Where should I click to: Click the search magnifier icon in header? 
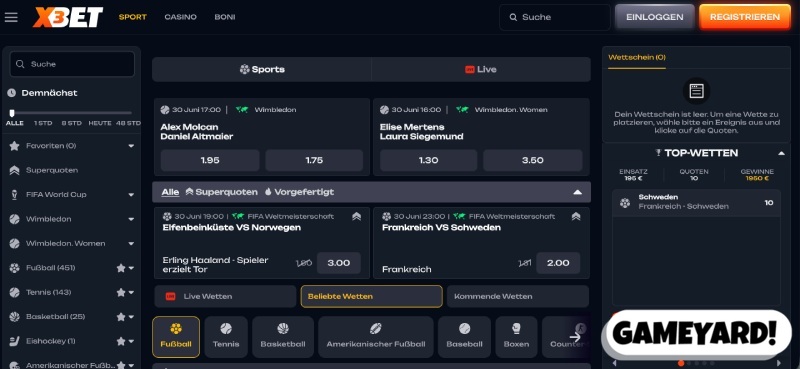513,17
